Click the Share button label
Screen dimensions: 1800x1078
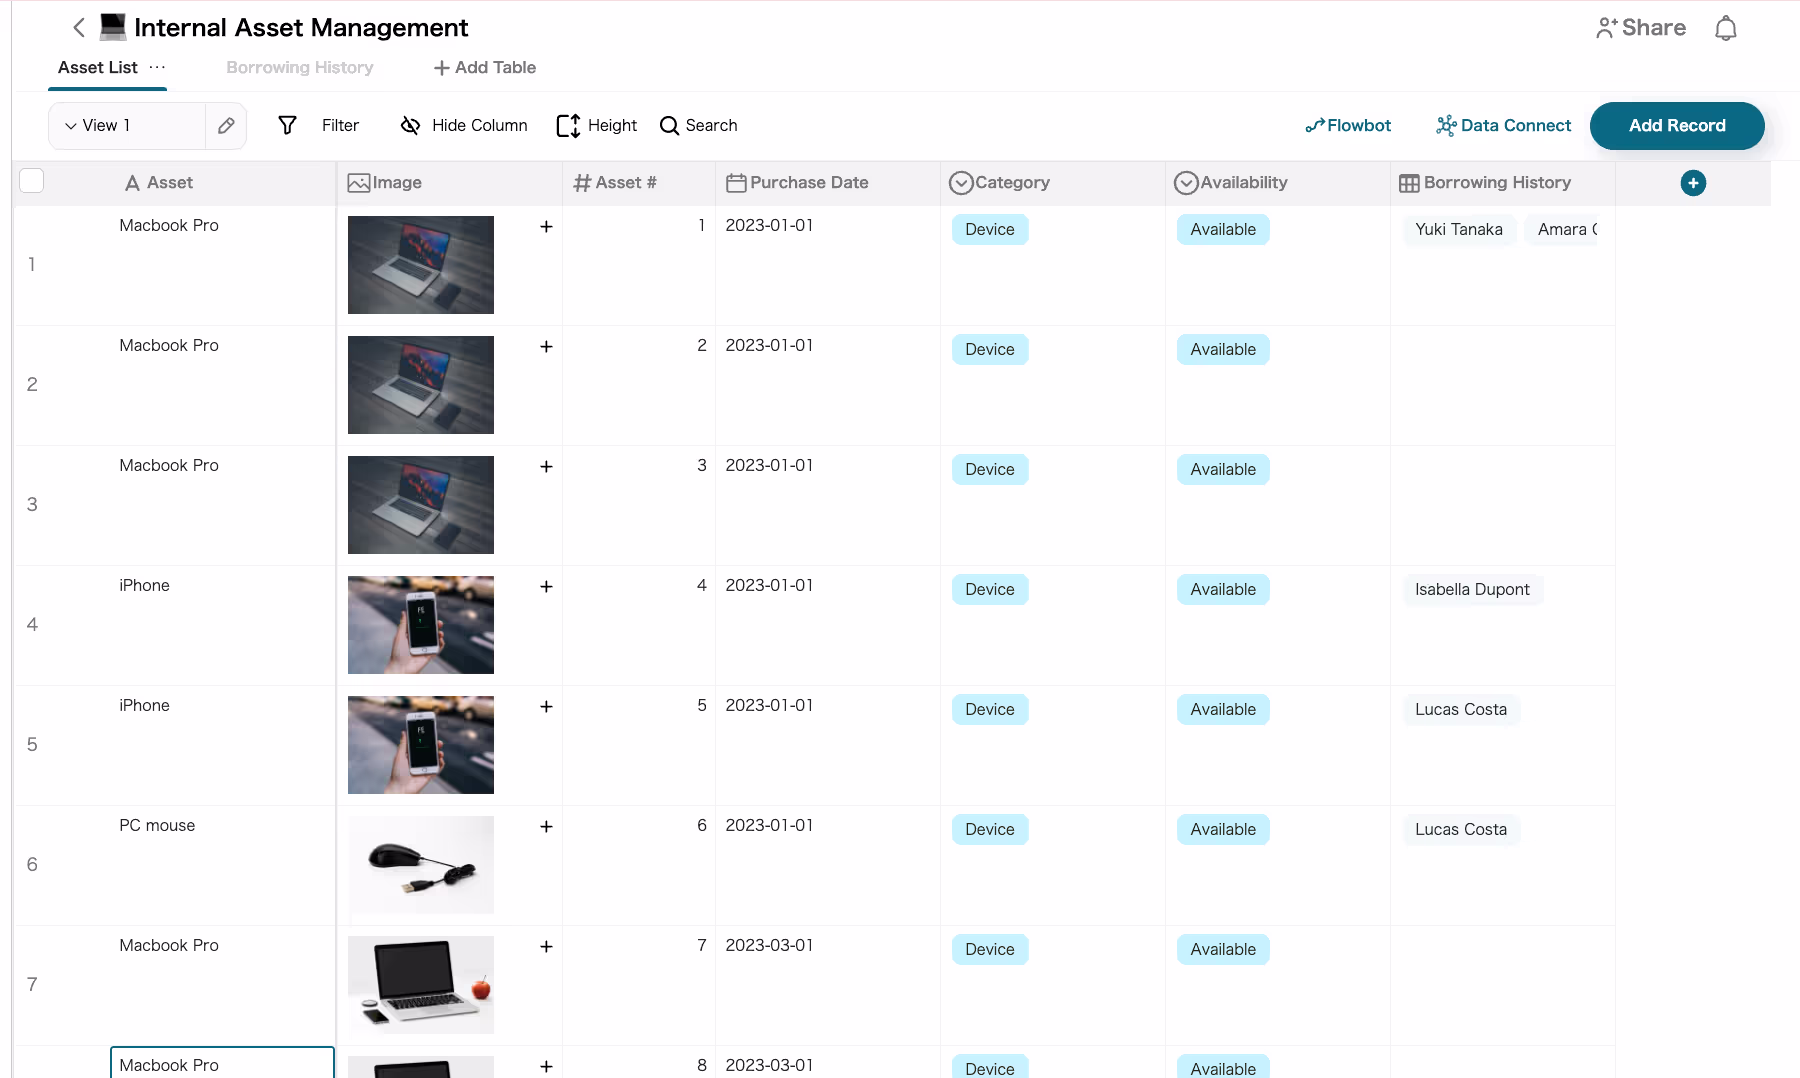pos(1654,28)
